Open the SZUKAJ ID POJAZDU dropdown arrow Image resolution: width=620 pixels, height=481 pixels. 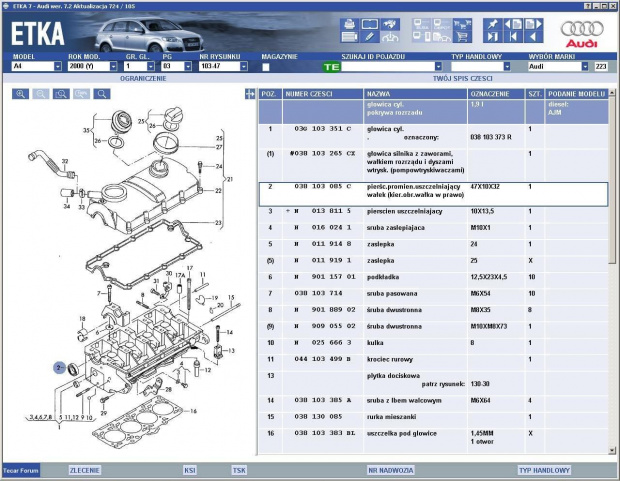pos(438,66)
